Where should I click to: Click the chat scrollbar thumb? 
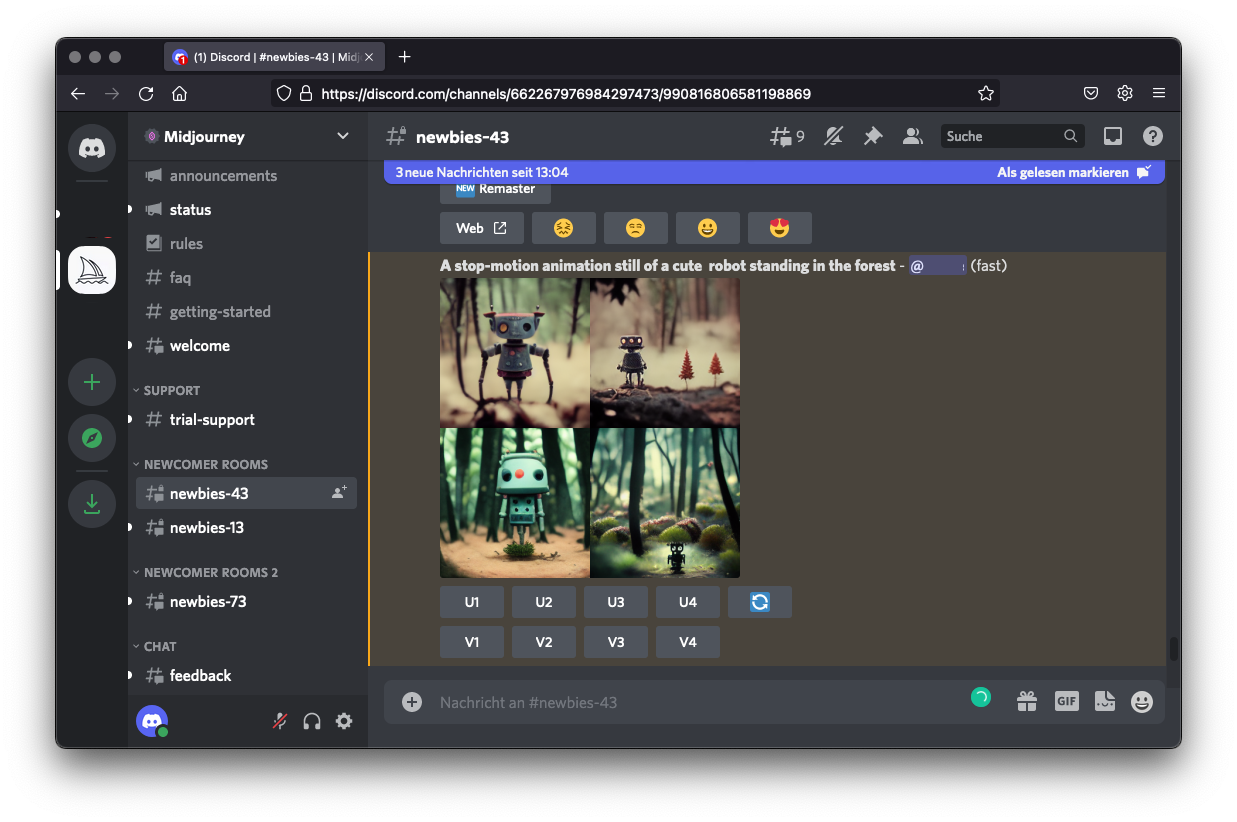(1173, 649)
